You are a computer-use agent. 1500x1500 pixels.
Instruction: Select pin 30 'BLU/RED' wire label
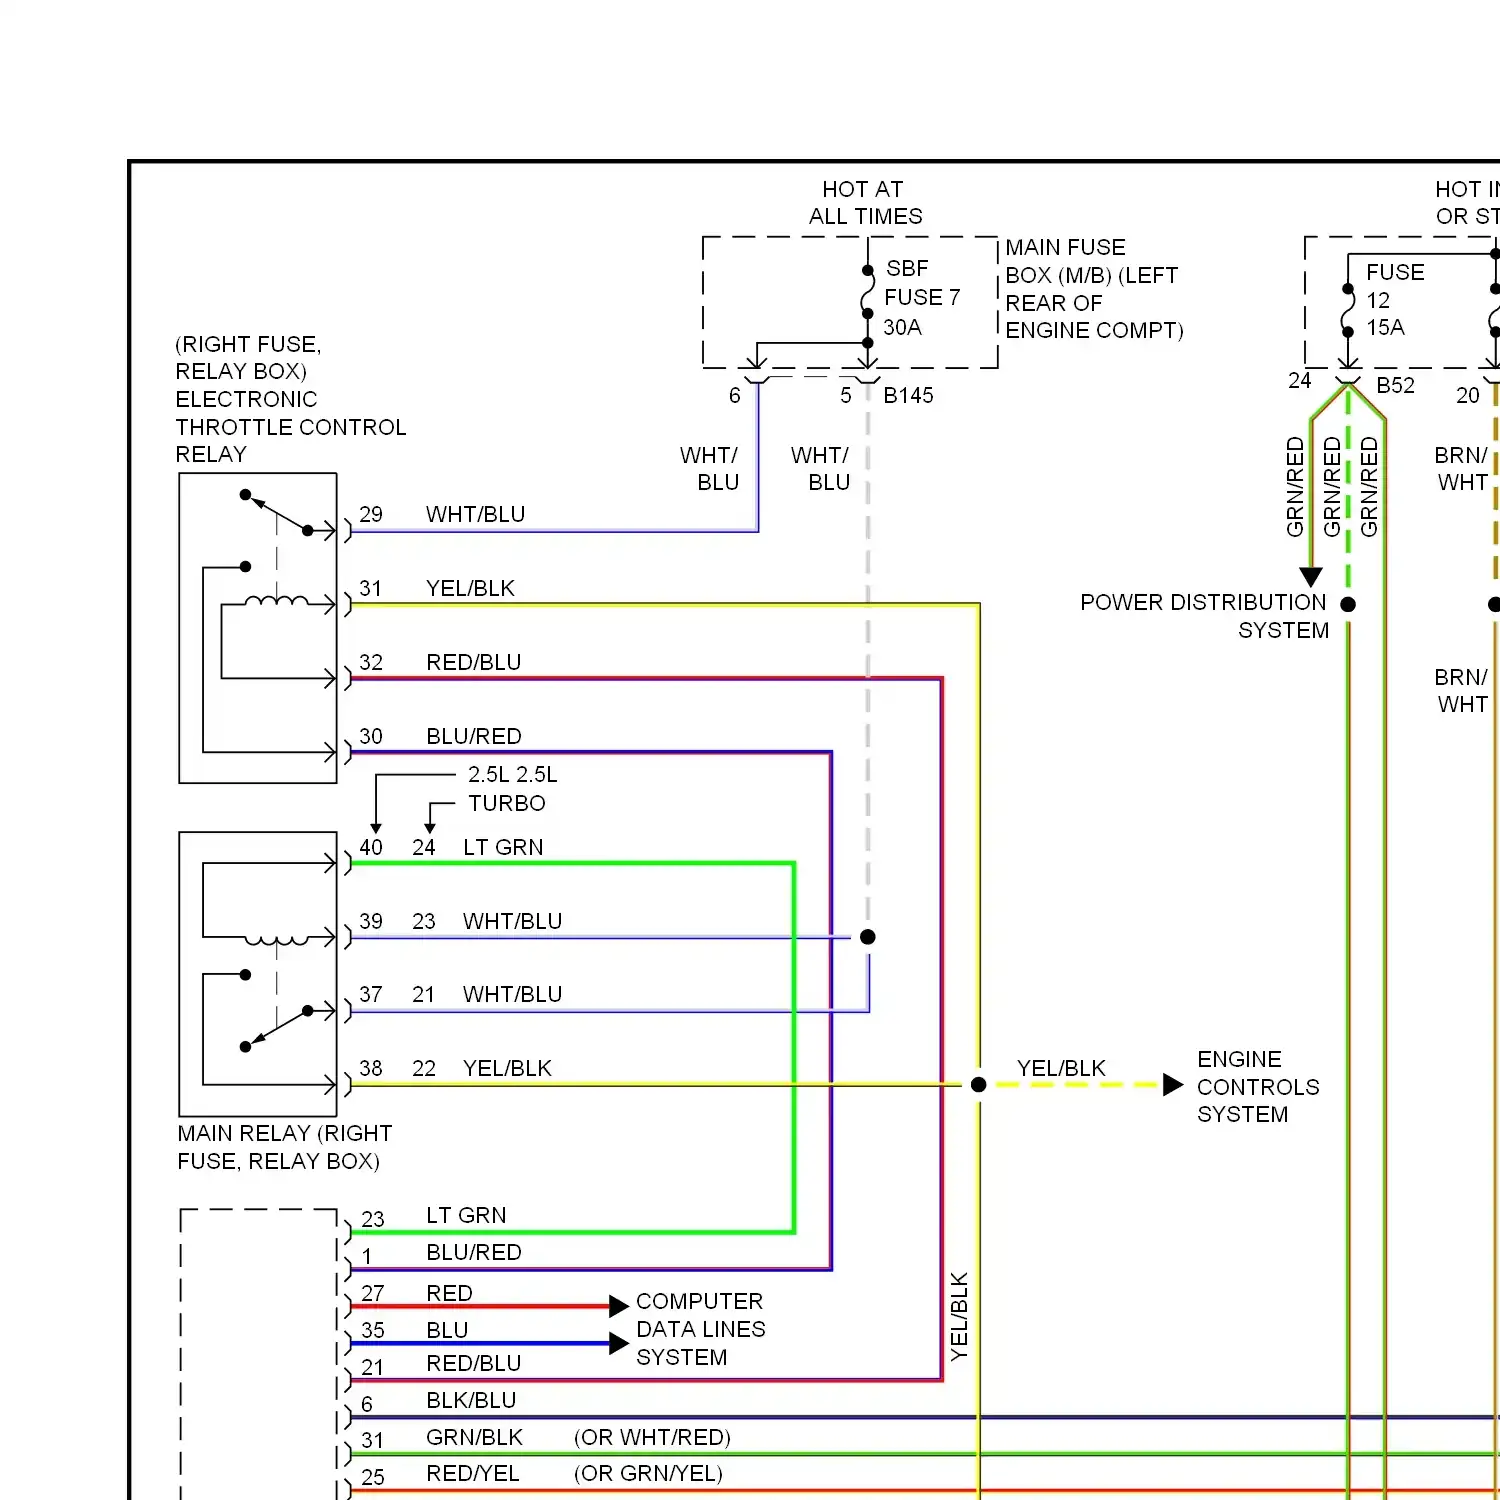(473, 736)
